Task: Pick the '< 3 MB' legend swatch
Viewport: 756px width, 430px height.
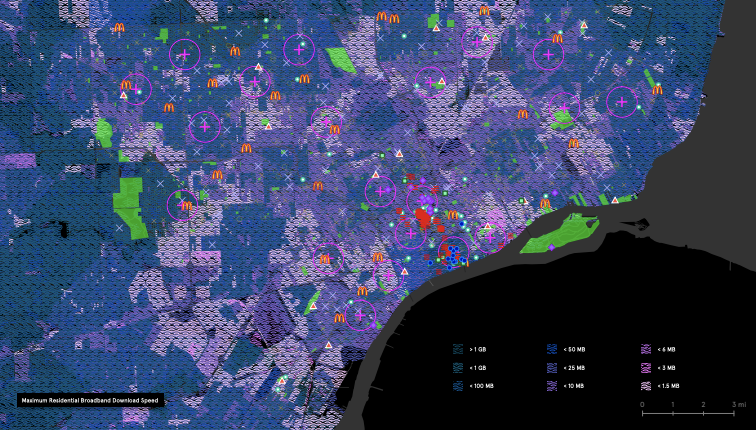Action: (647, 368)
